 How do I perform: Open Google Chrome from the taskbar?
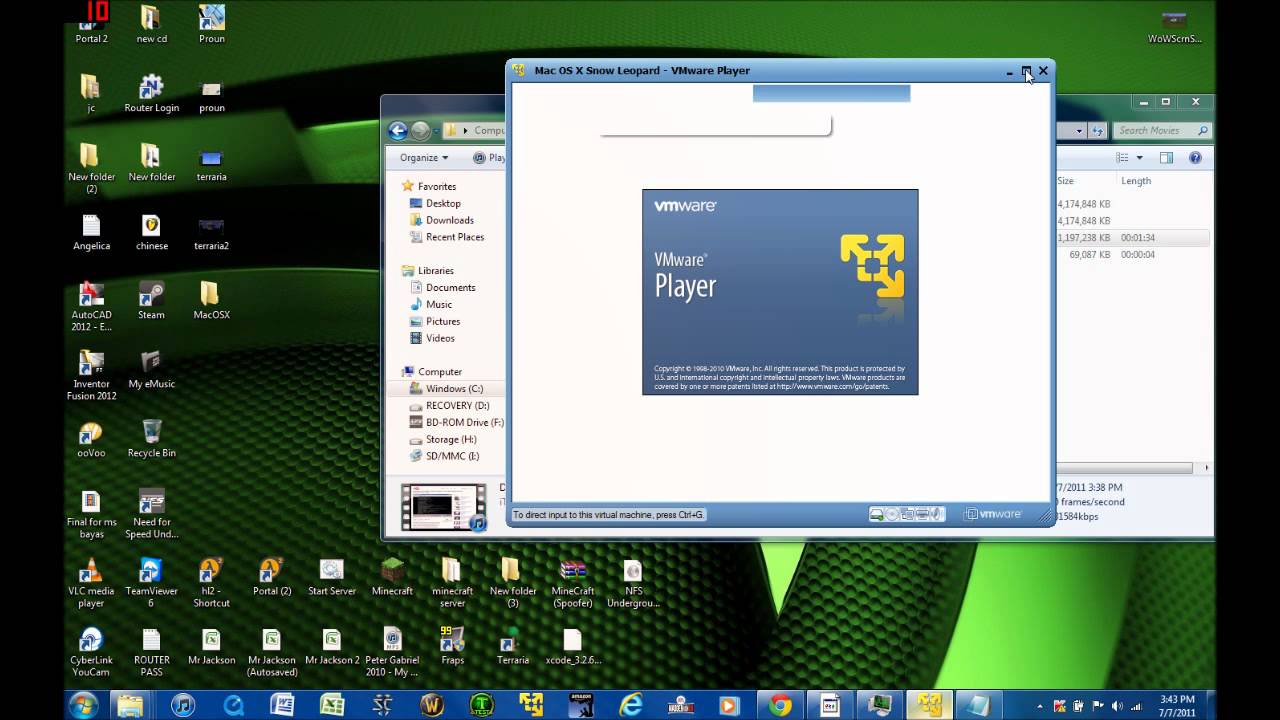[x=780, y=705]
